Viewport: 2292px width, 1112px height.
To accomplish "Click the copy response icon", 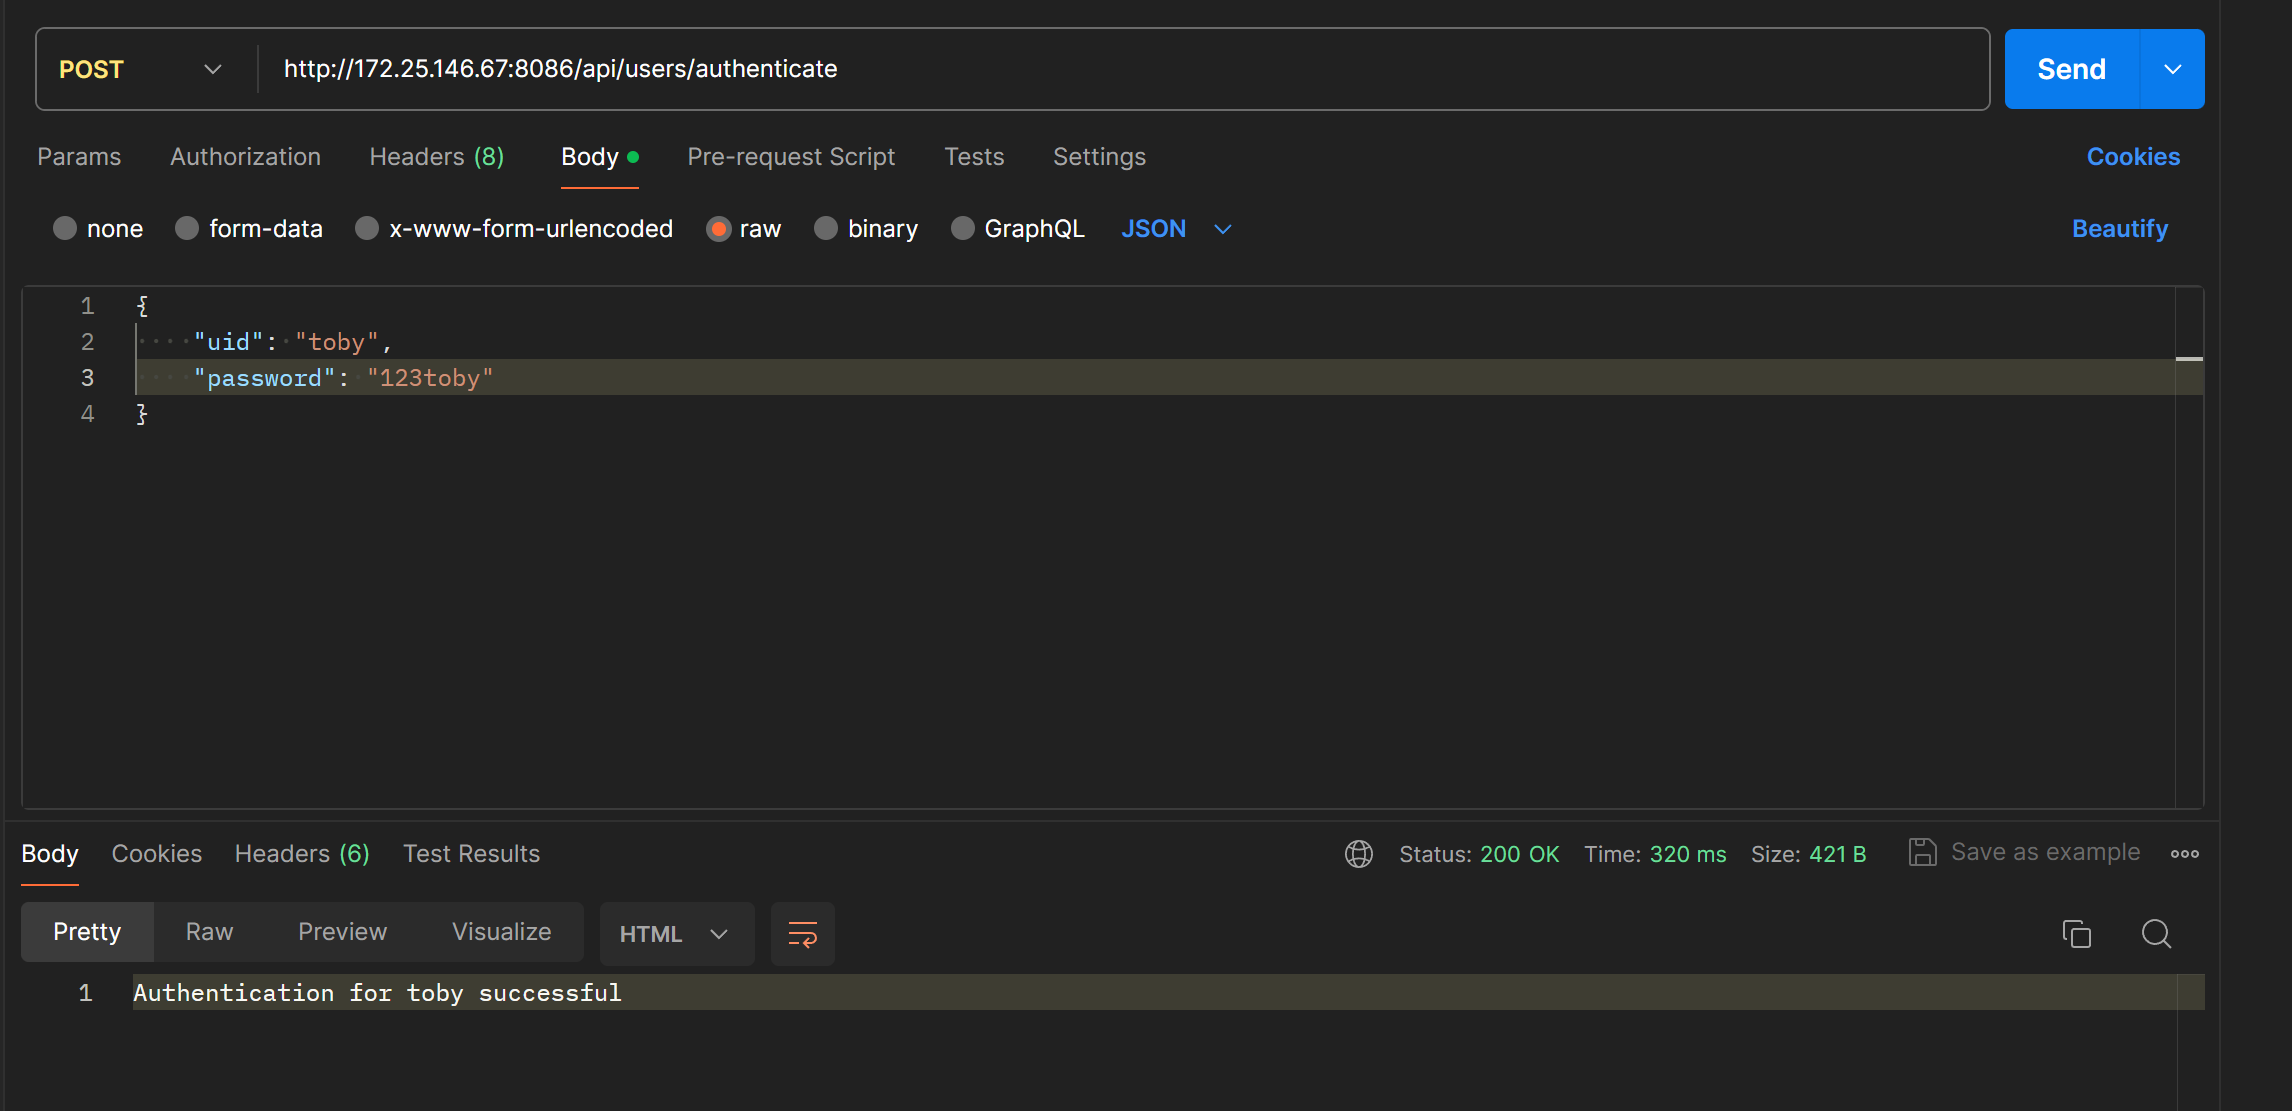I will click(x=2076, y=934).
